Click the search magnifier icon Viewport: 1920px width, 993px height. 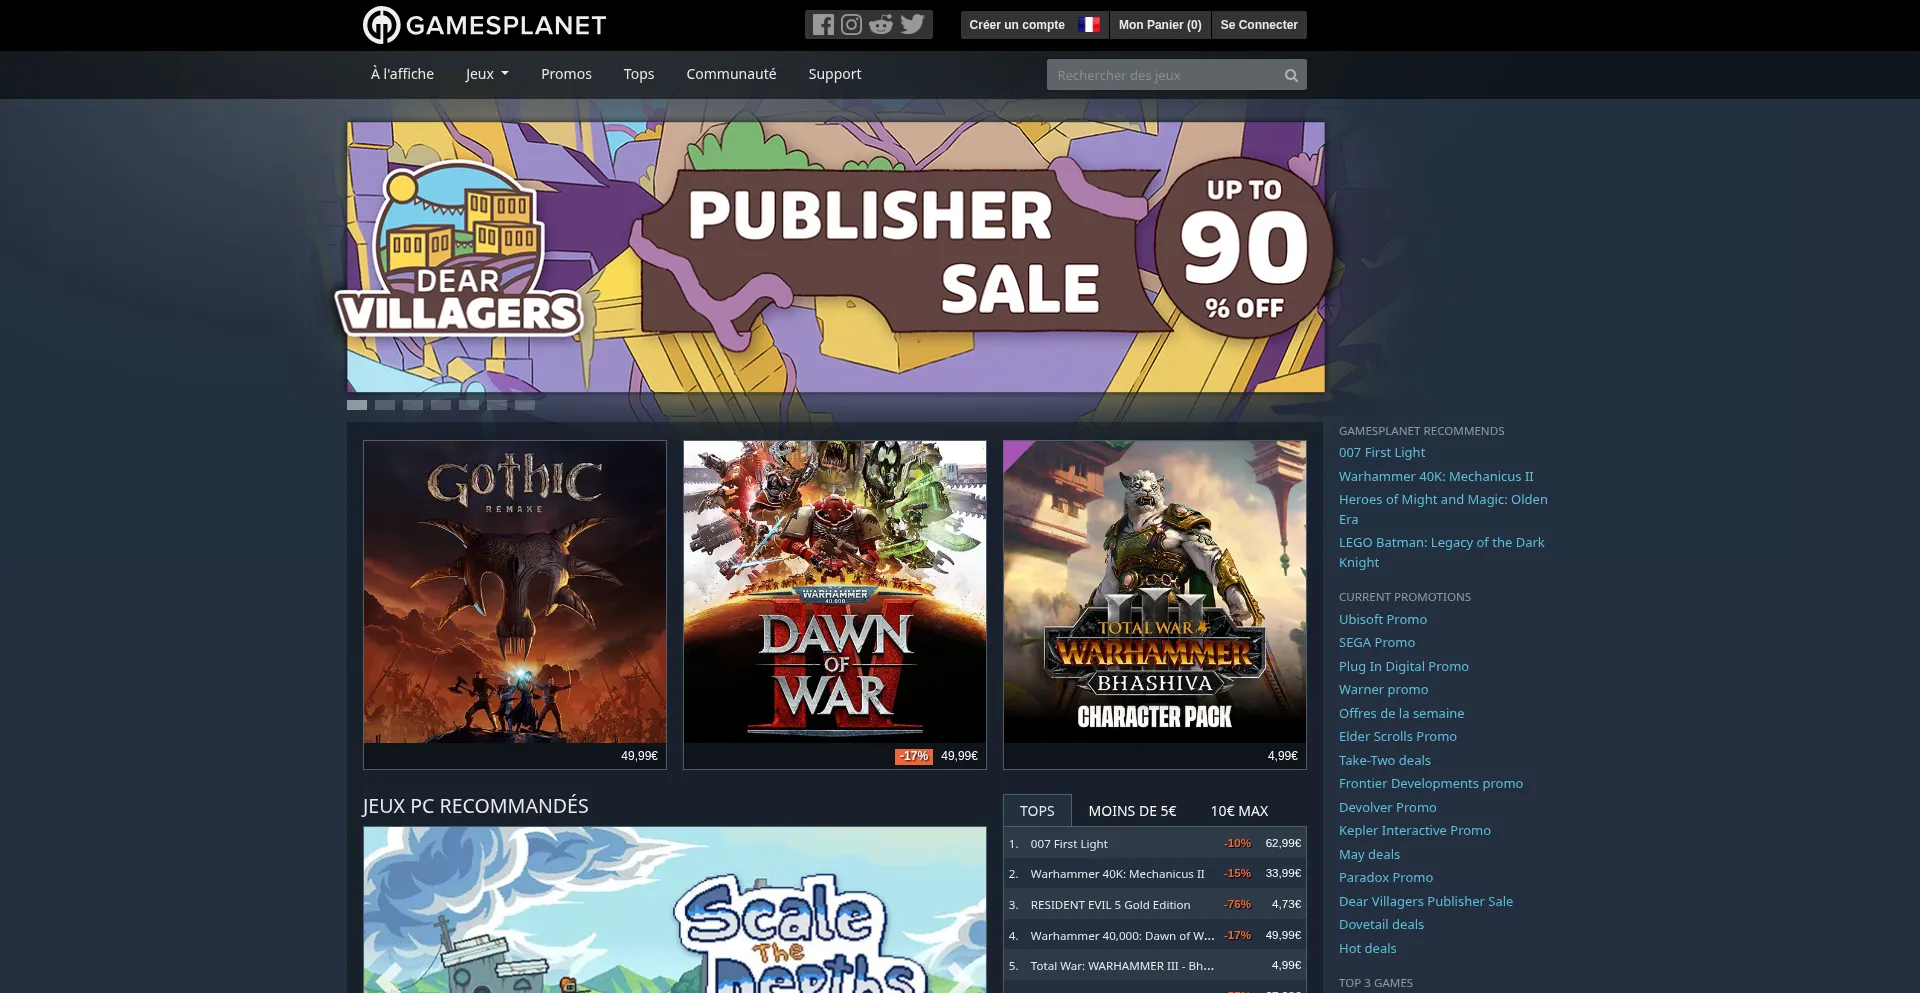click(1291, 75)
